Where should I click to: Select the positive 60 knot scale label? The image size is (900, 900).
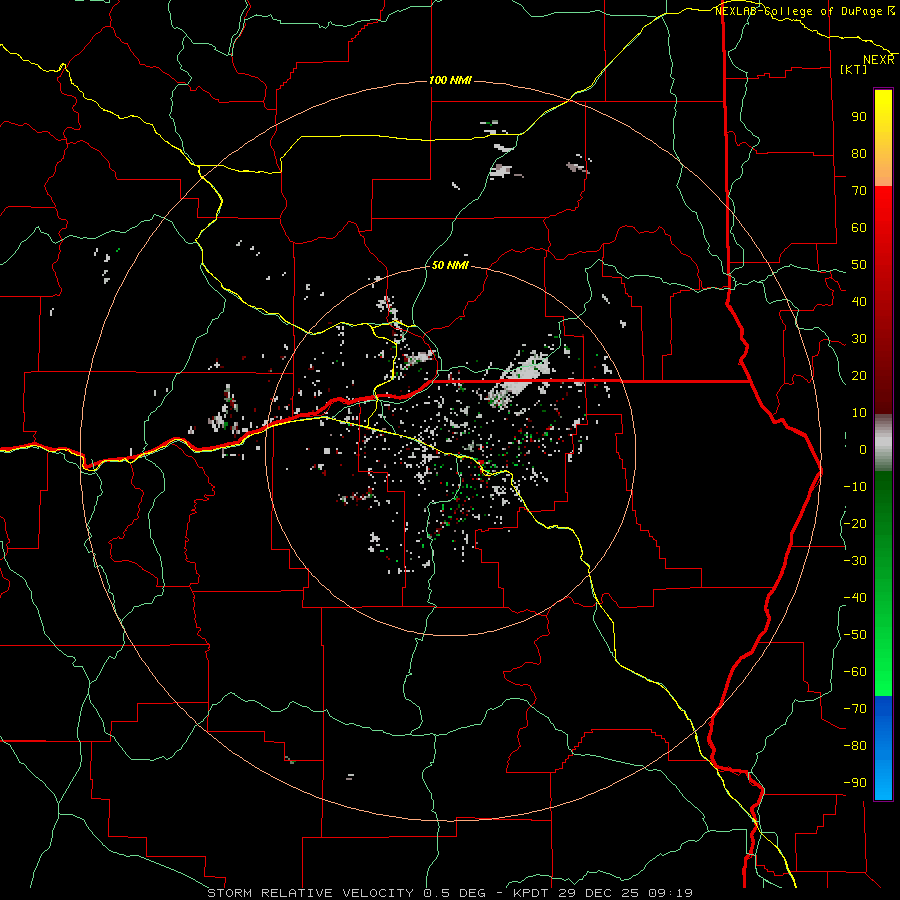point(859,228)
